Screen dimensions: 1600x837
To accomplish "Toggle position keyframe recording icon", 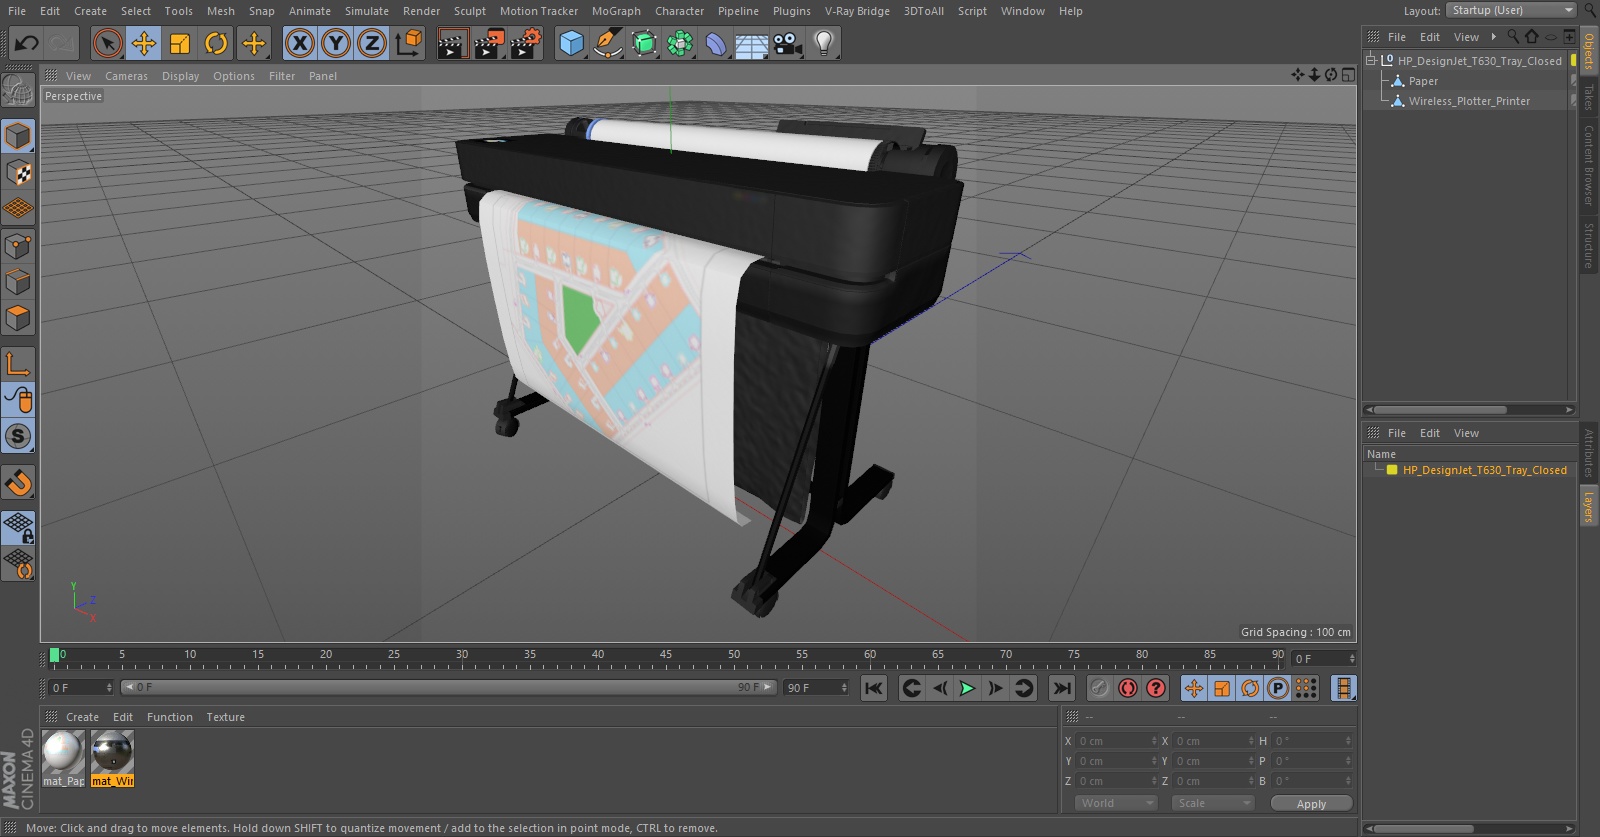I will [1194, 688].
